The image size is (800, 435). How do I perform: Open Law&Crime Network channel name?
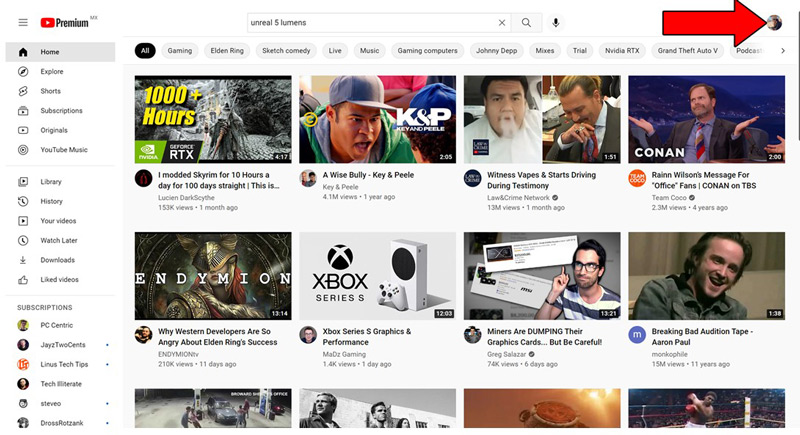[518, 197]
